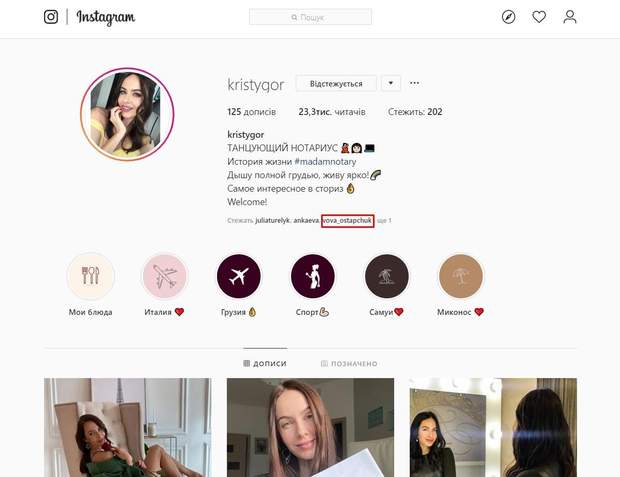Open the Спорт highlight circle

tap(312, 276)
